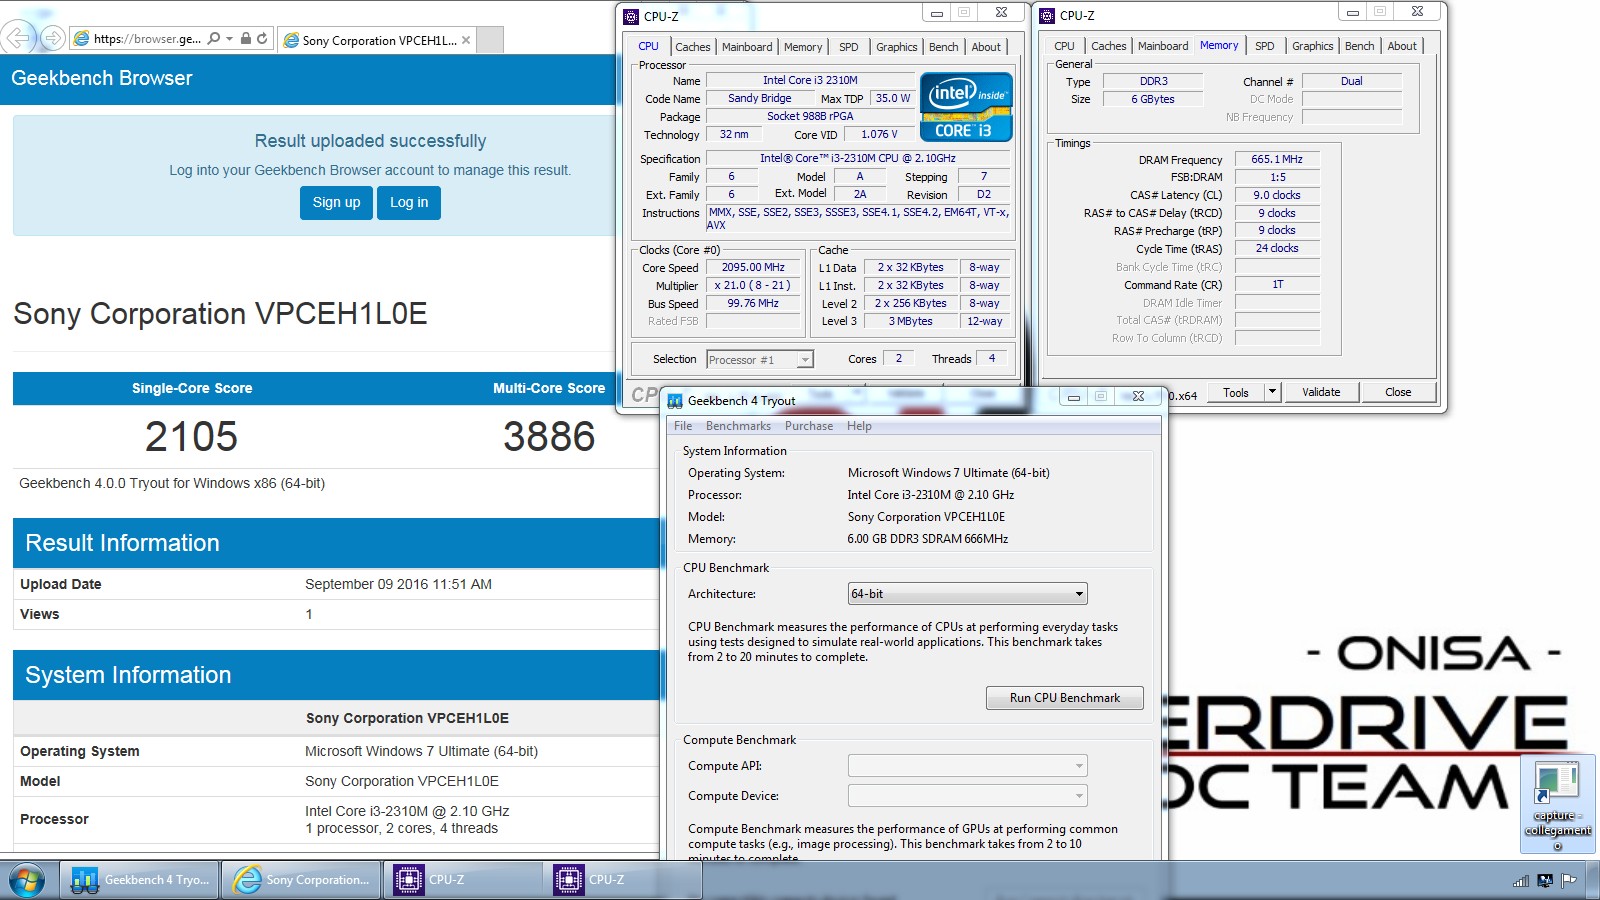Open the Help menu in Geekbench
Image resolution: width=1600 pixels, height=900 pixels.
pyautogui.click(x=859, y=426)
